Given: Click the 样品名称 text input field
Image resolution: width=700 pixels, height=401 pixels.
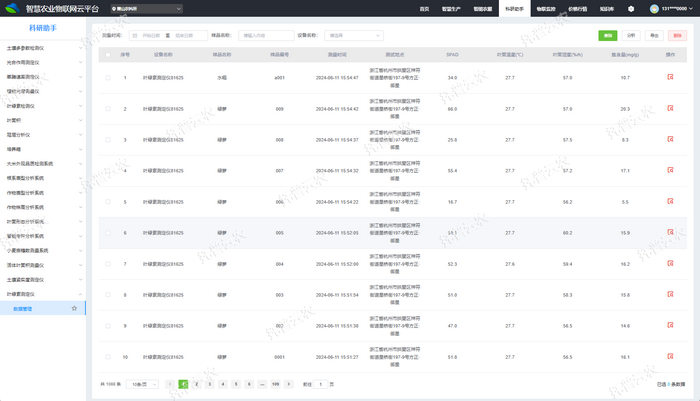Looking at the screenshot, I should click(266, 36).
